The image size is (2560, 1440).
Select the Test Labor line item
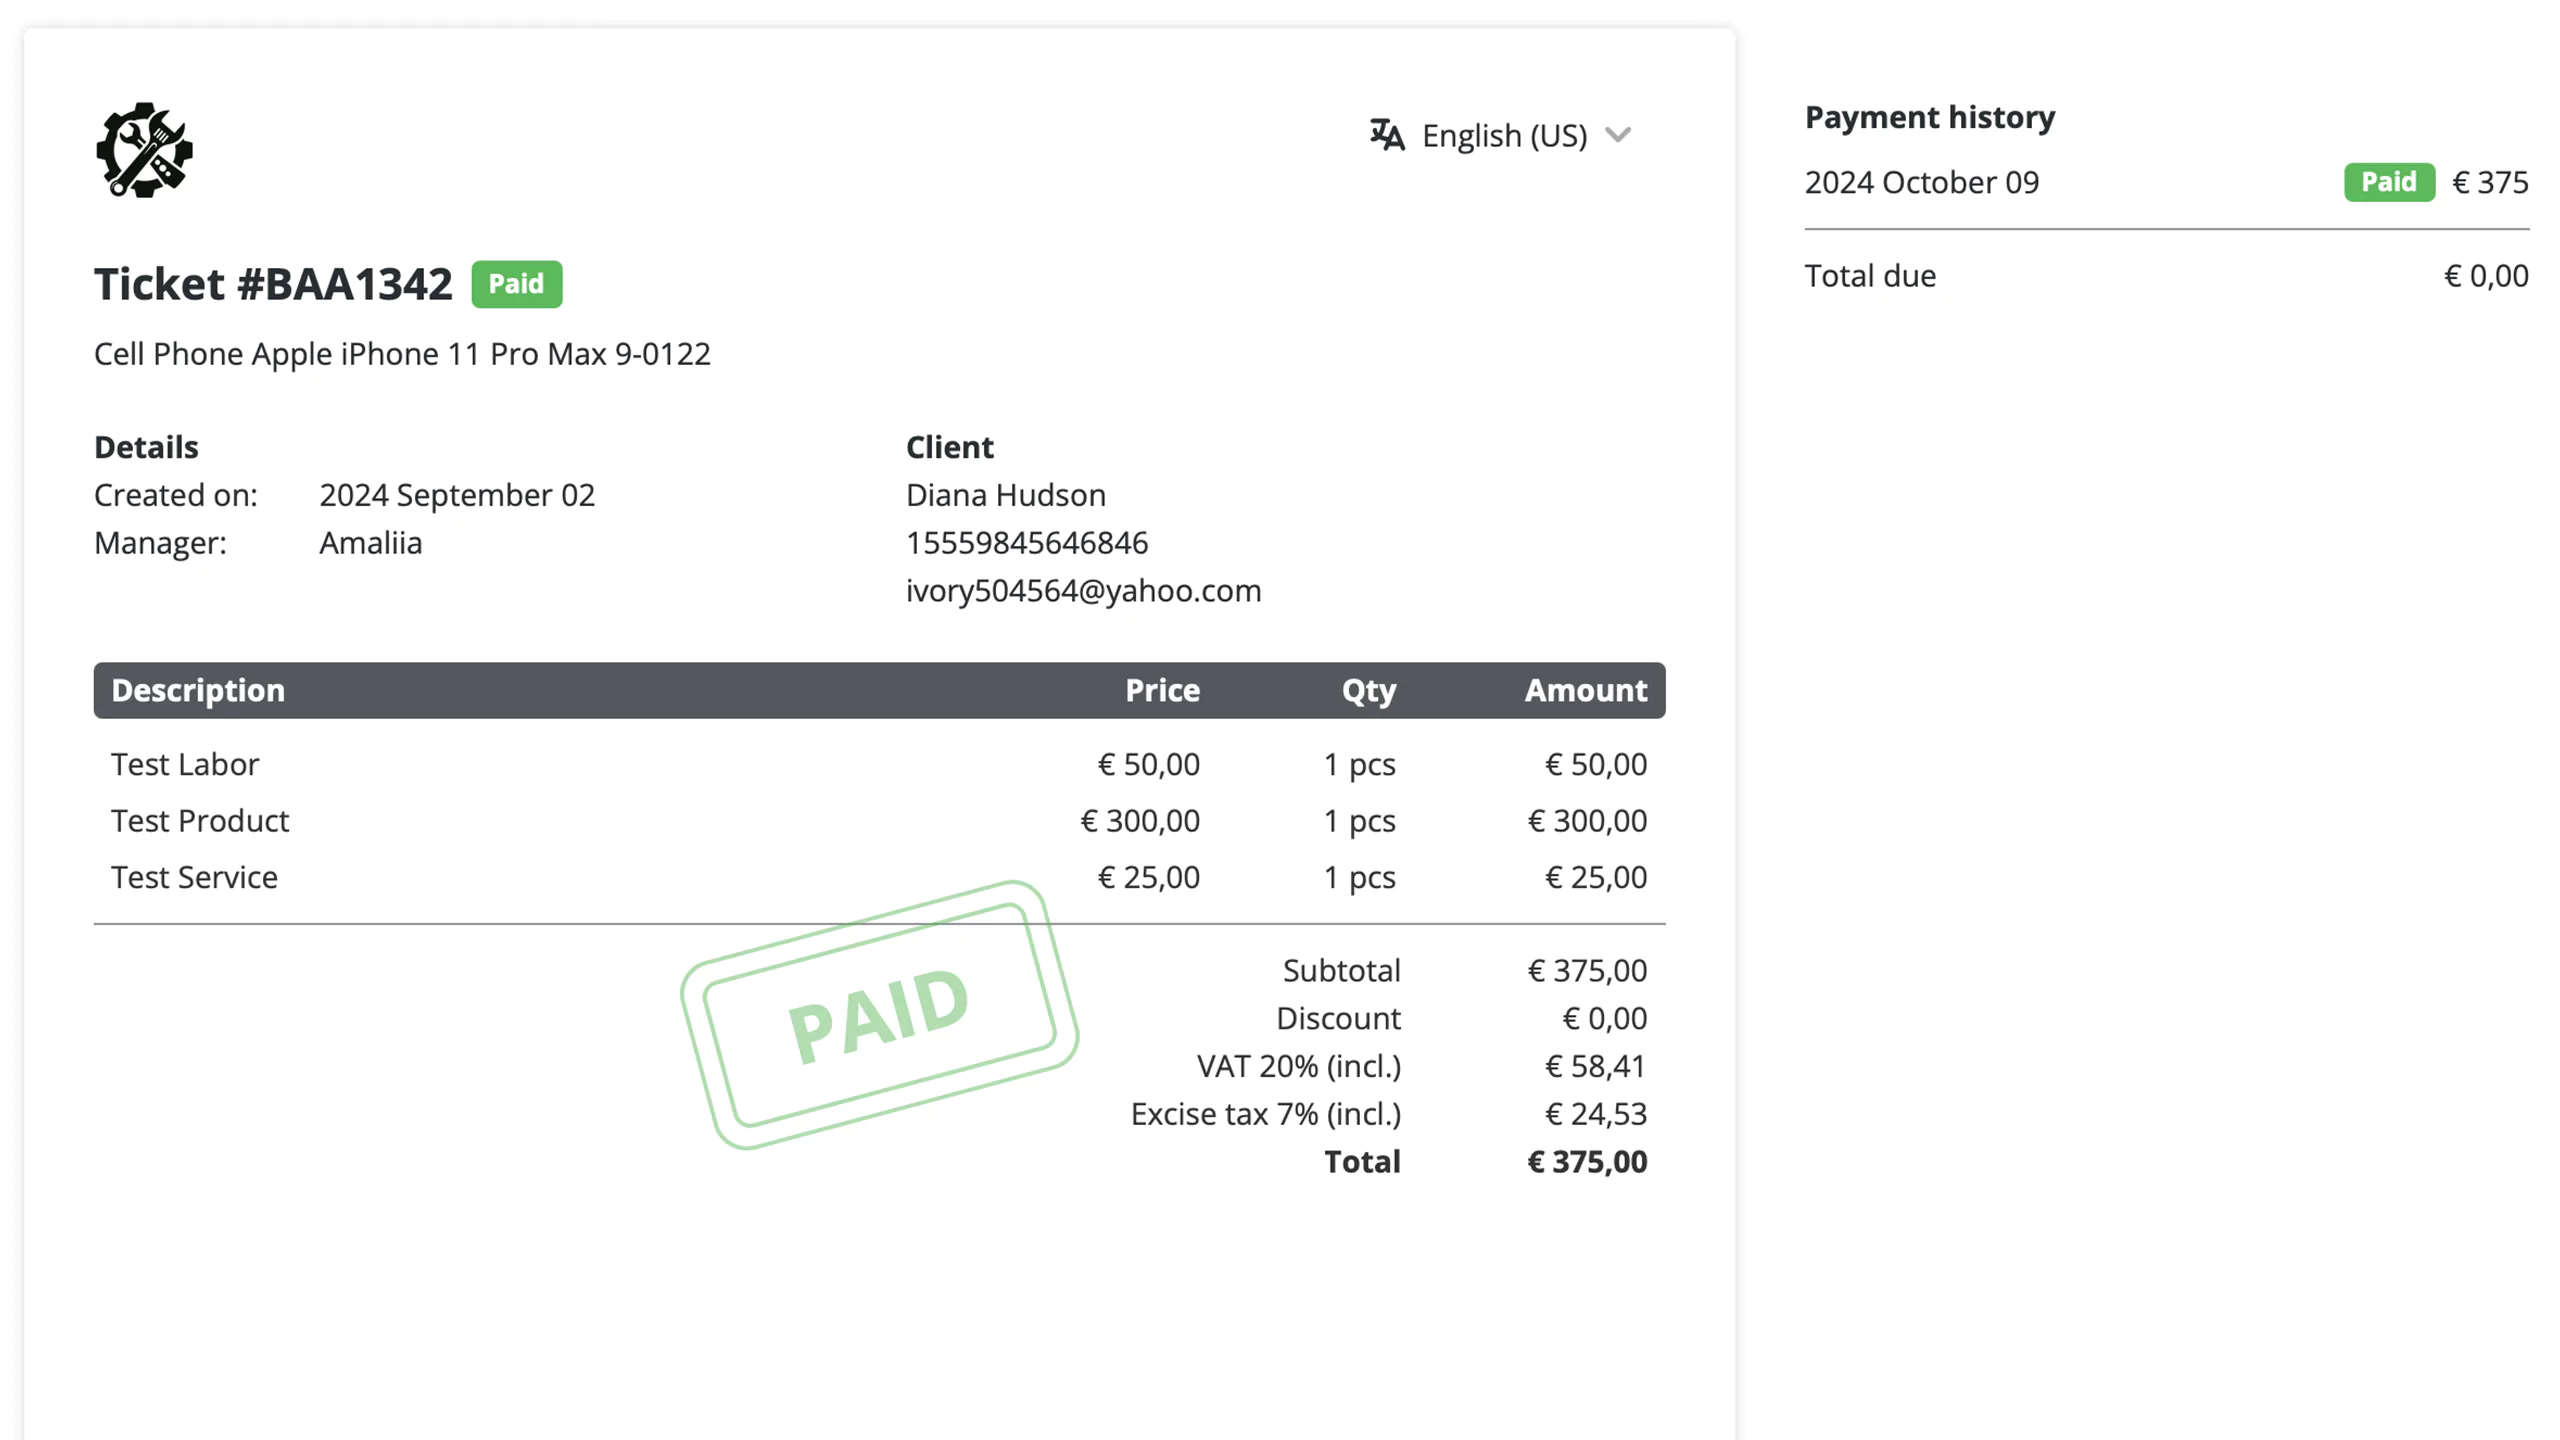click(879, 764)
